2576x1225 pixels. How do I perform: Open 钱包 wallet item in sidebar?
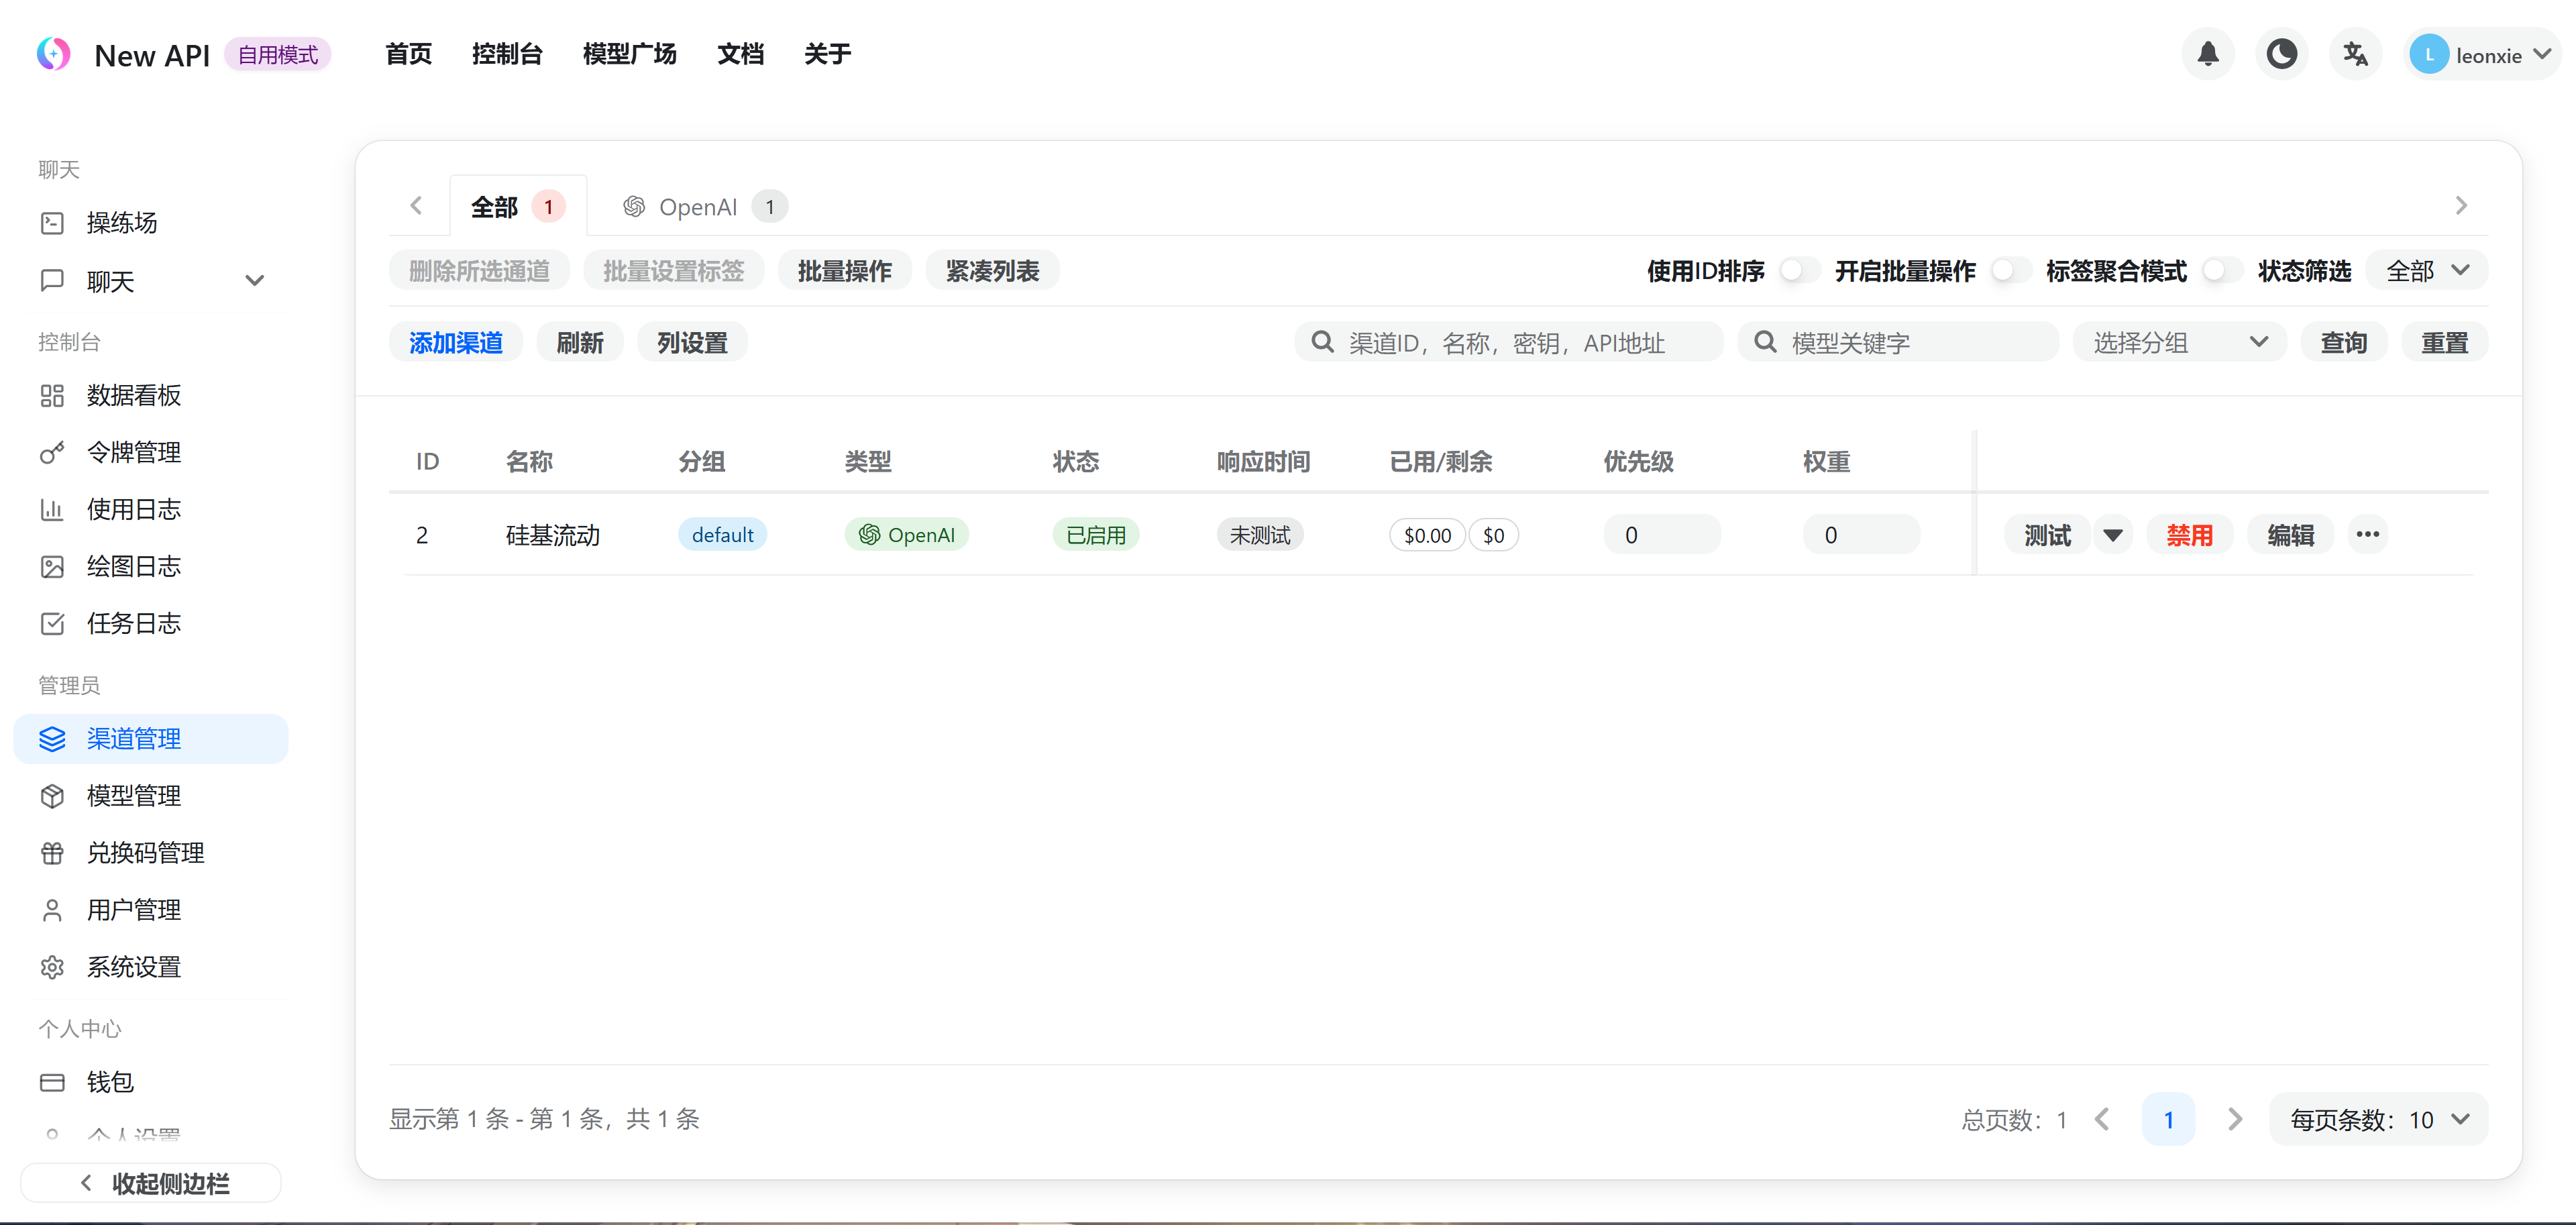[x=110, y=1082]
